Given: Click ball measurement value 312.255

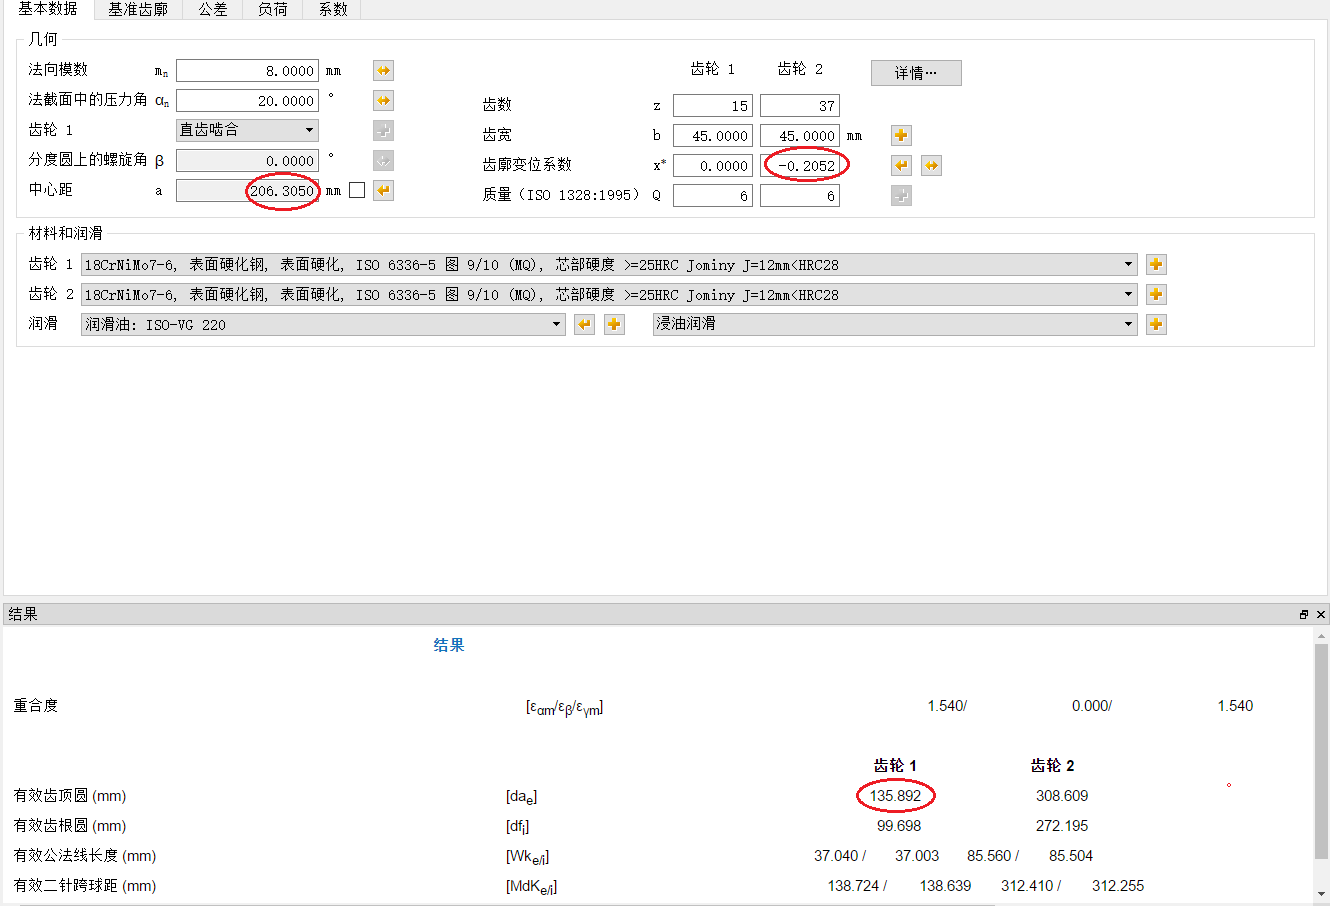Looking at the screenshot, I should coord(1118,886).
